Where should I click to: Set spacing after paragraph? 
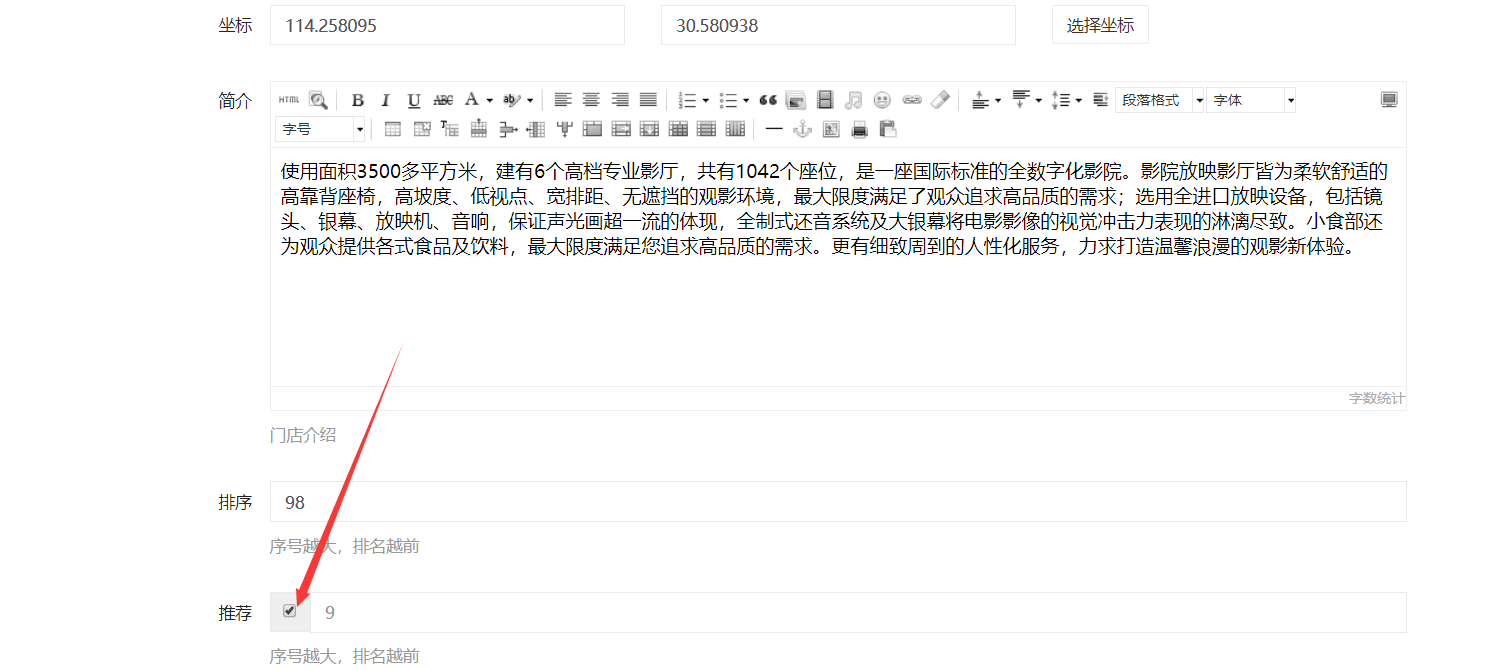point(1021,100)
